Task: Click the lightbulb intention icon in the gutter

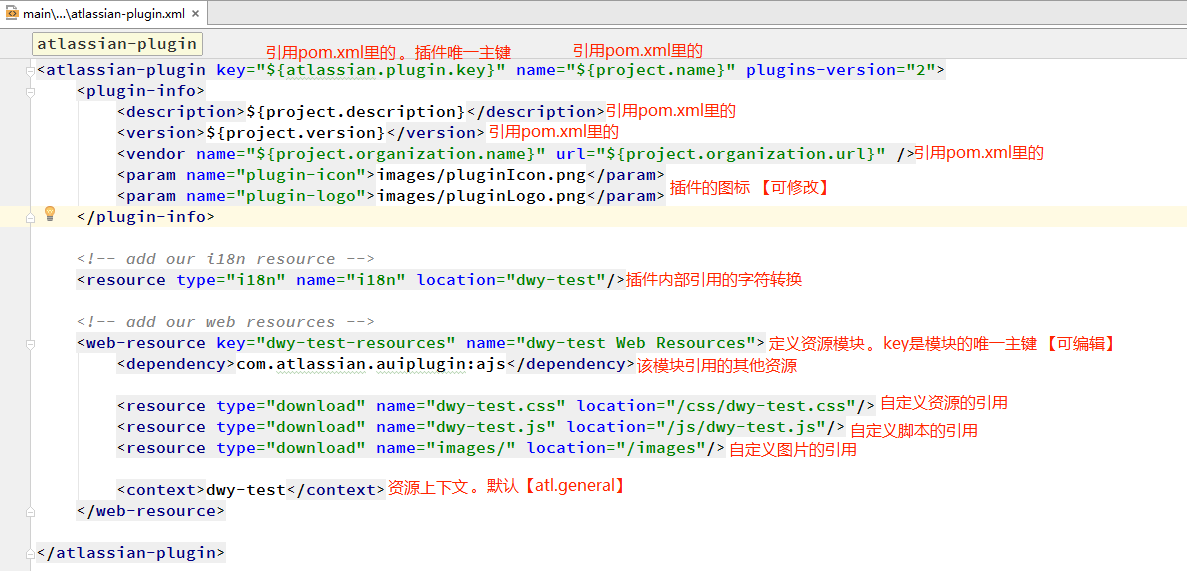Action: 50,213
